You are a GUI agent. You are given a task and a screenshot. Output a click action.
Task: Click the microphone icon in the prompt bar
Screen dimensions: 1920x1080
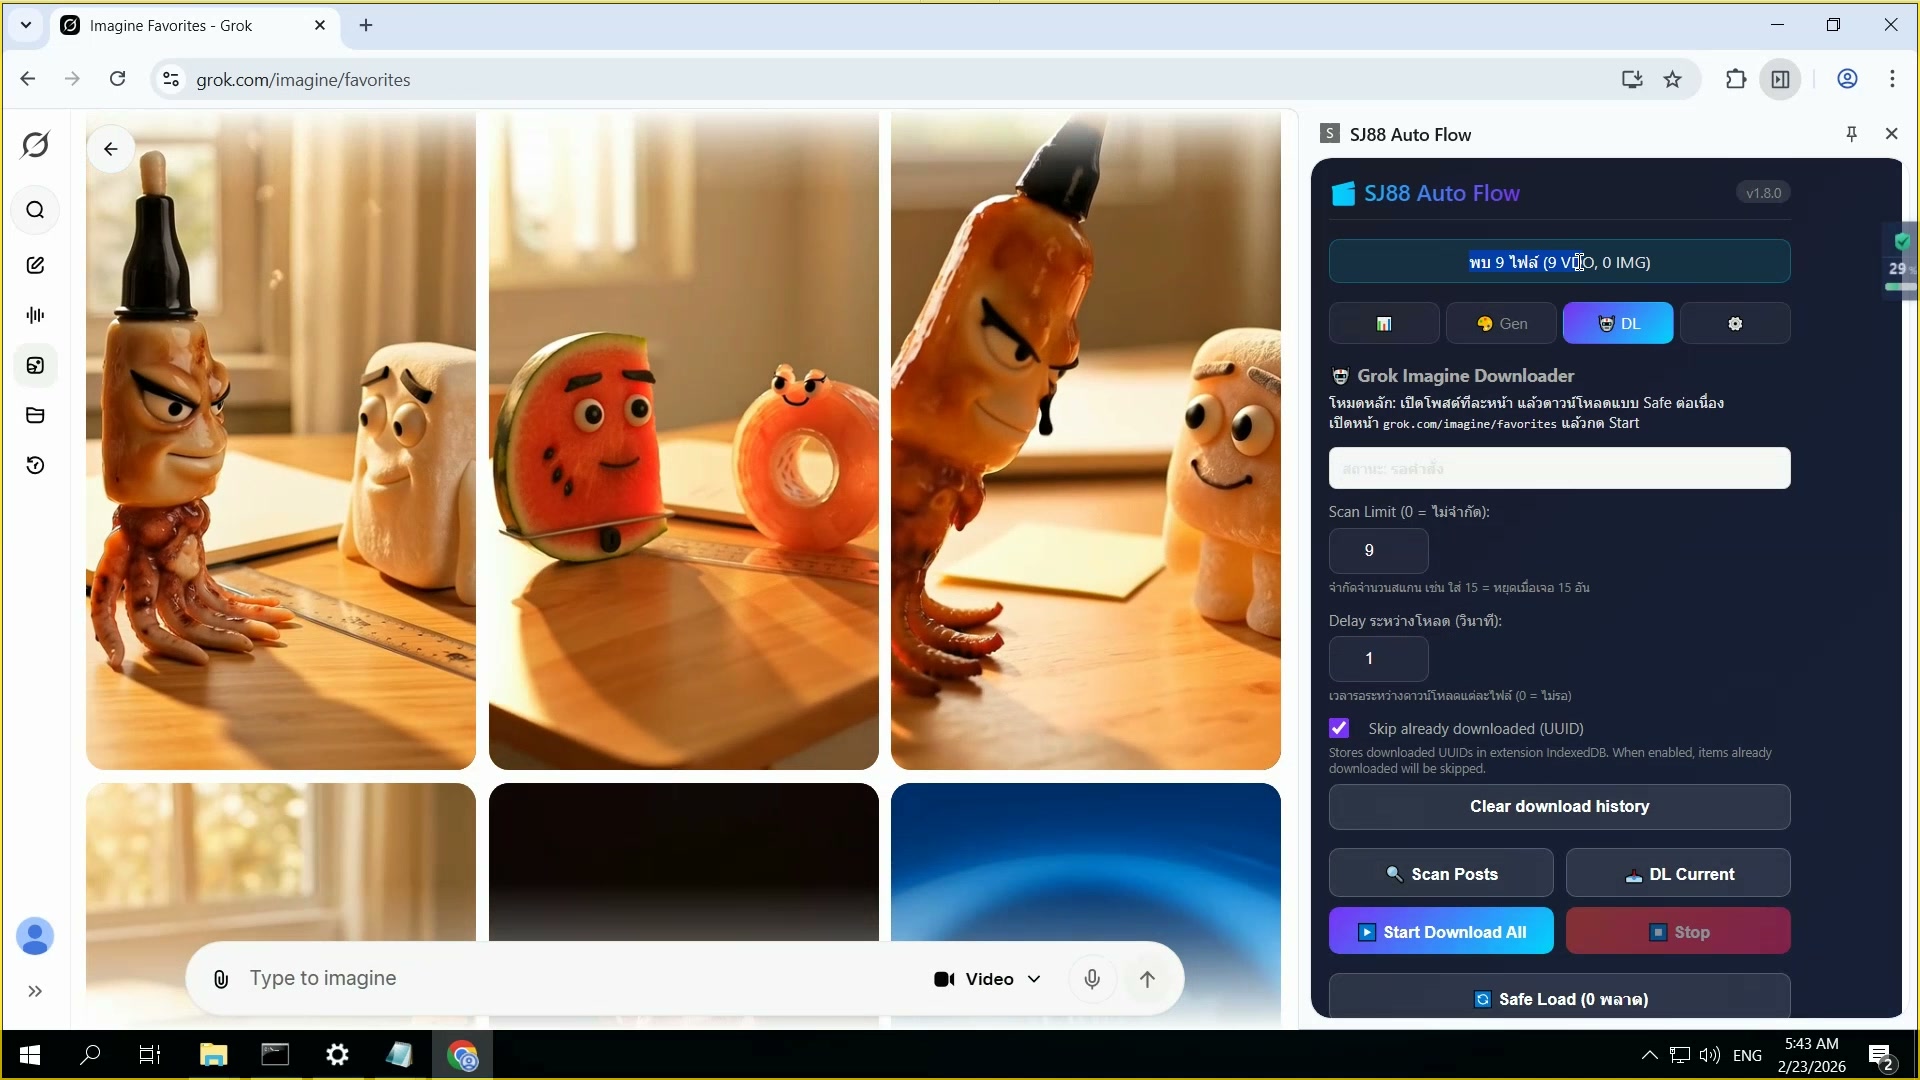(1092, 978)
